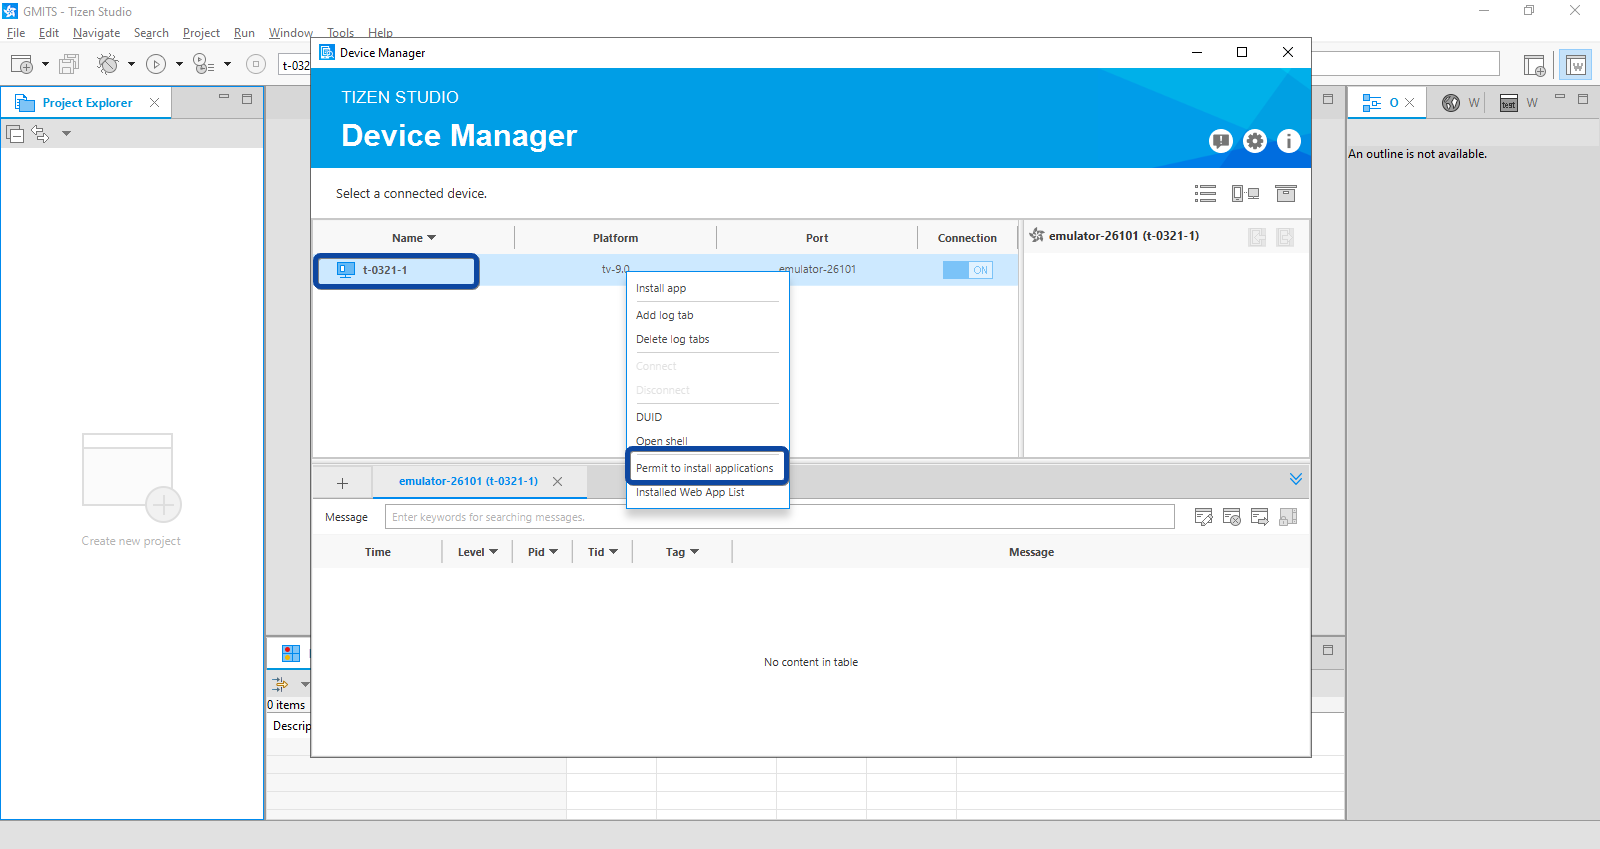The width and height of the screenshot is (1600, 849).
Task: Minimize the Project Explorer panel
Action: [x=224, y=97]
